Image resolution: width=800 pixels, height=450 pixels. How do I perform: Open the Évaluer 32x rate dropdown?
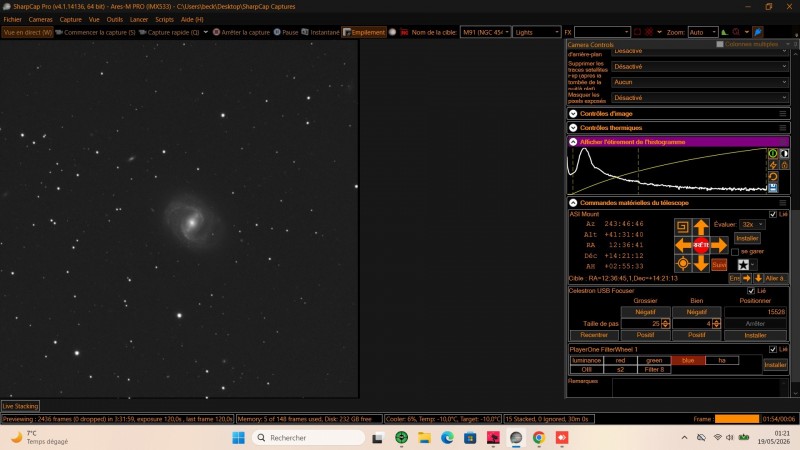753,224
